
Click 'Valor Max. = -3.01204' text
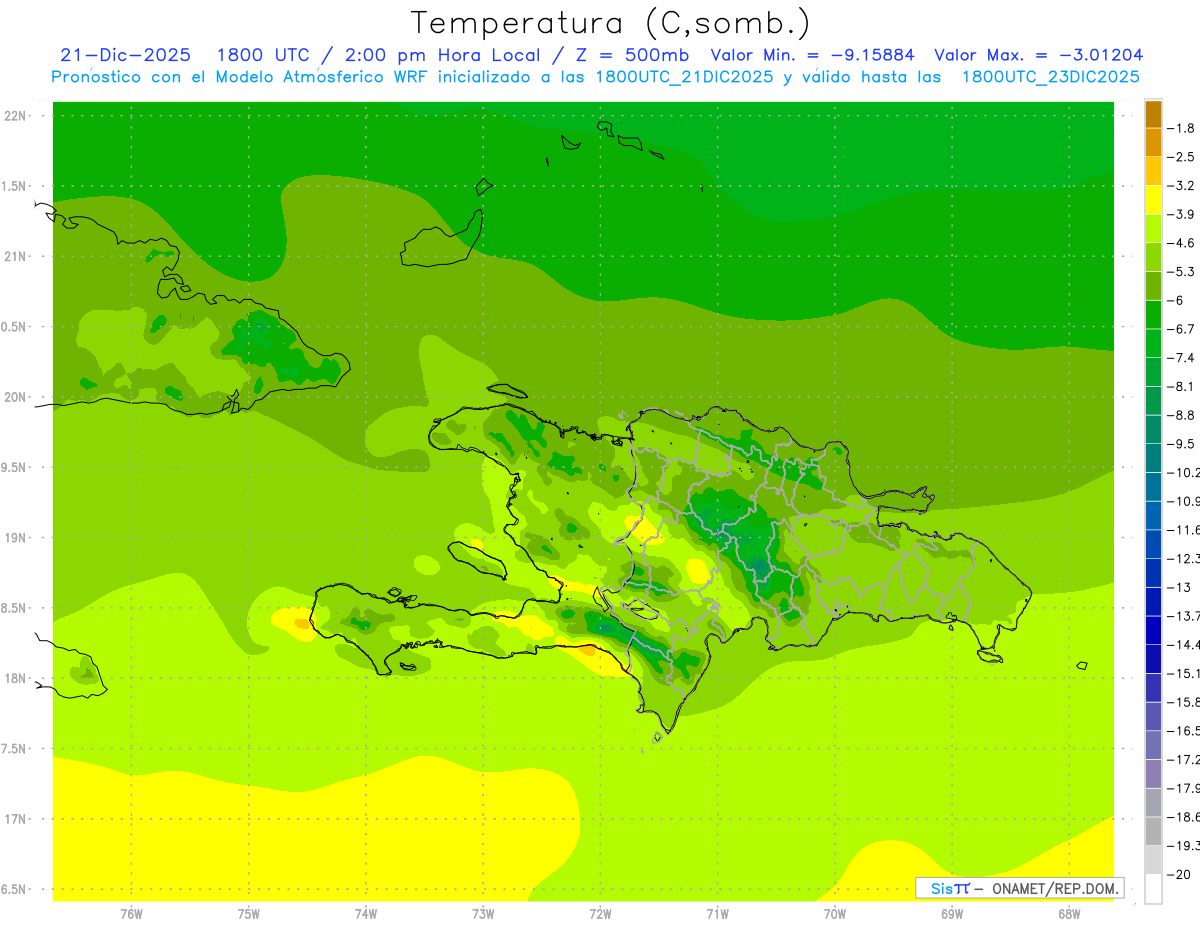tap(1039, 55)
